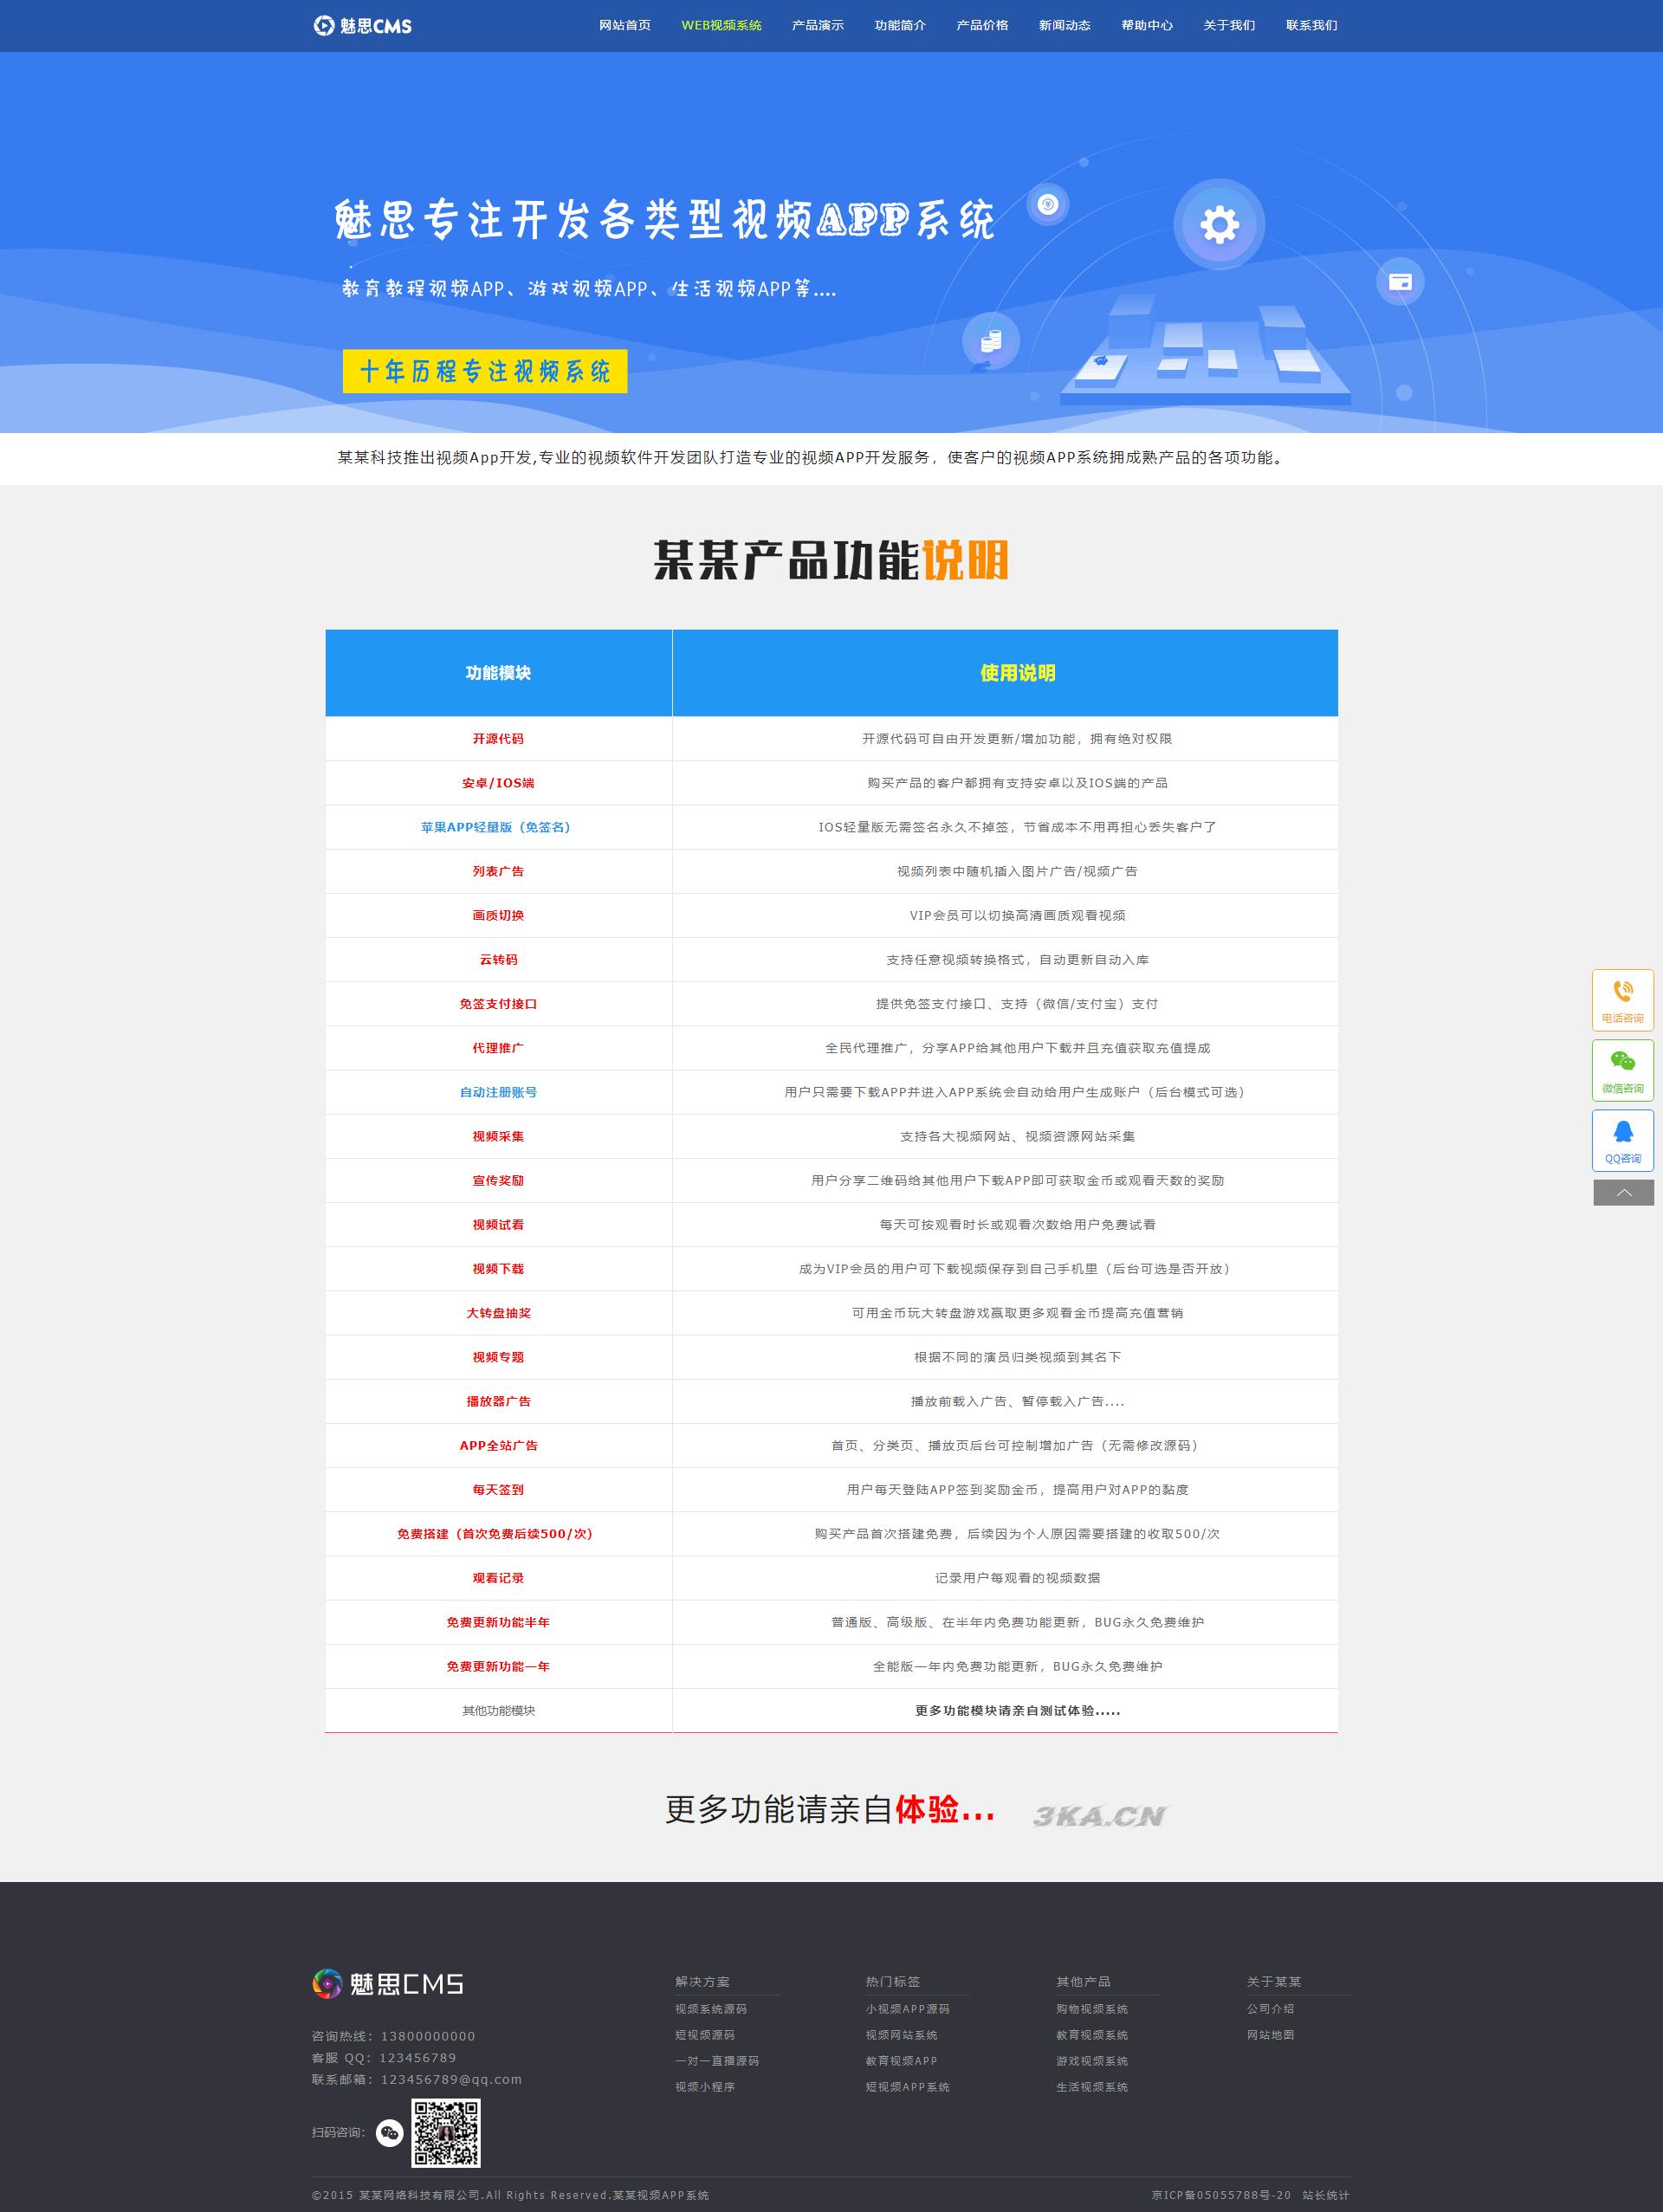1663x2212 pixels.
Task: Click the 自动注册账号 table link
Action: click(498, 1092)
